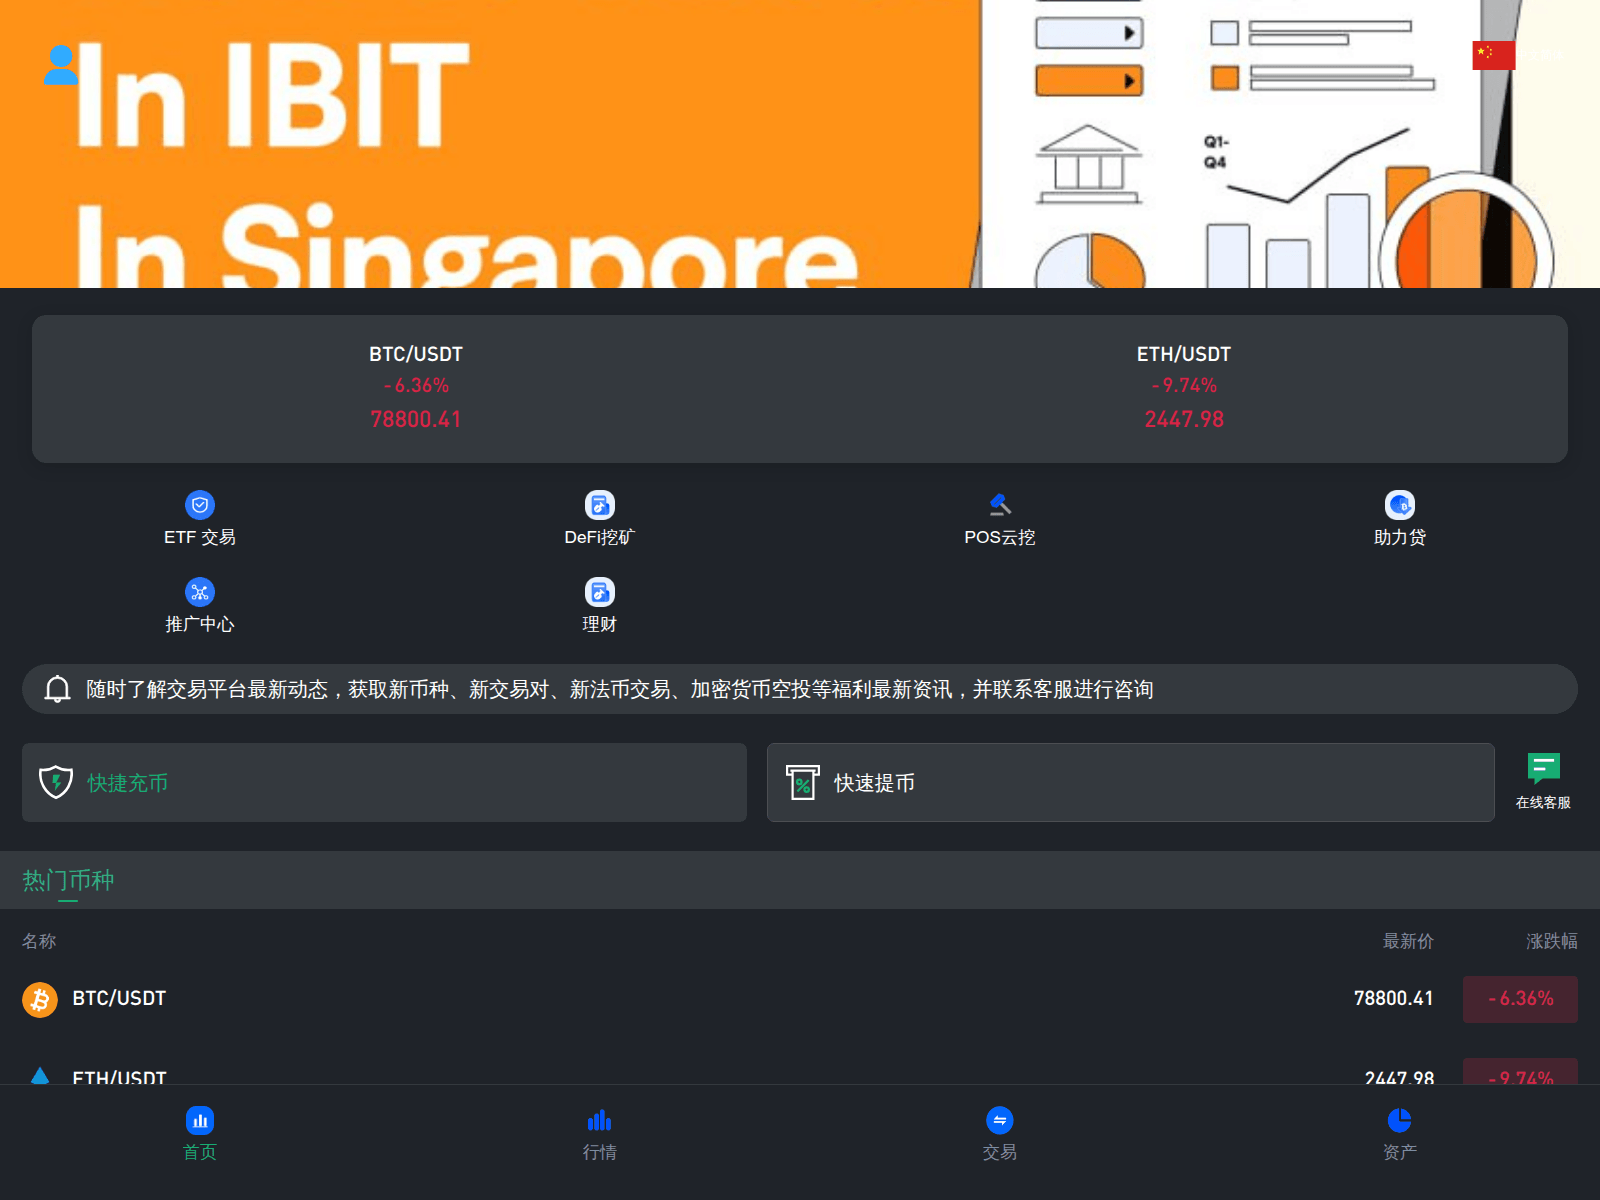Image resolution: width=1600 pixels, height=1200 pixels.
Task: Click the 快速提币 withdraw button
Action: (1131, 782)
